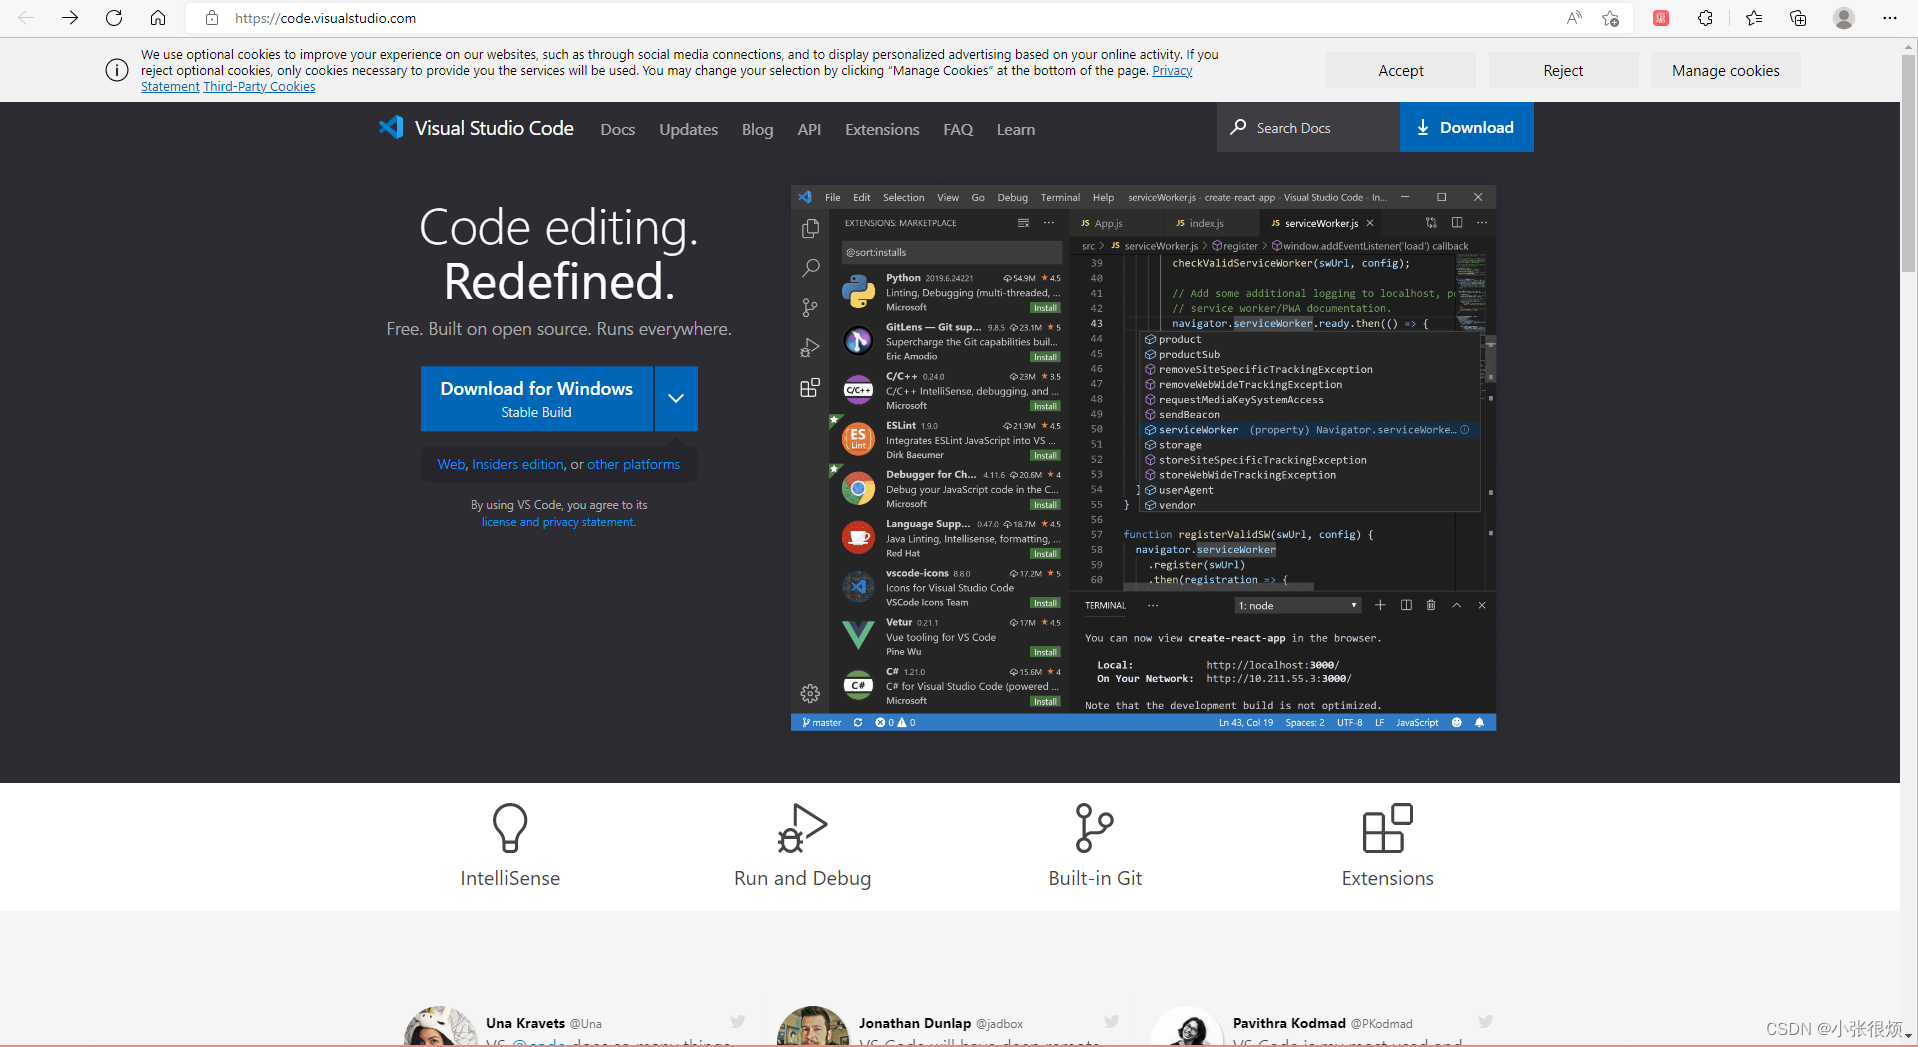Click the browser Forward arrow
Viewport: 1918px width, 1047px height.
(x=70, y=18)
